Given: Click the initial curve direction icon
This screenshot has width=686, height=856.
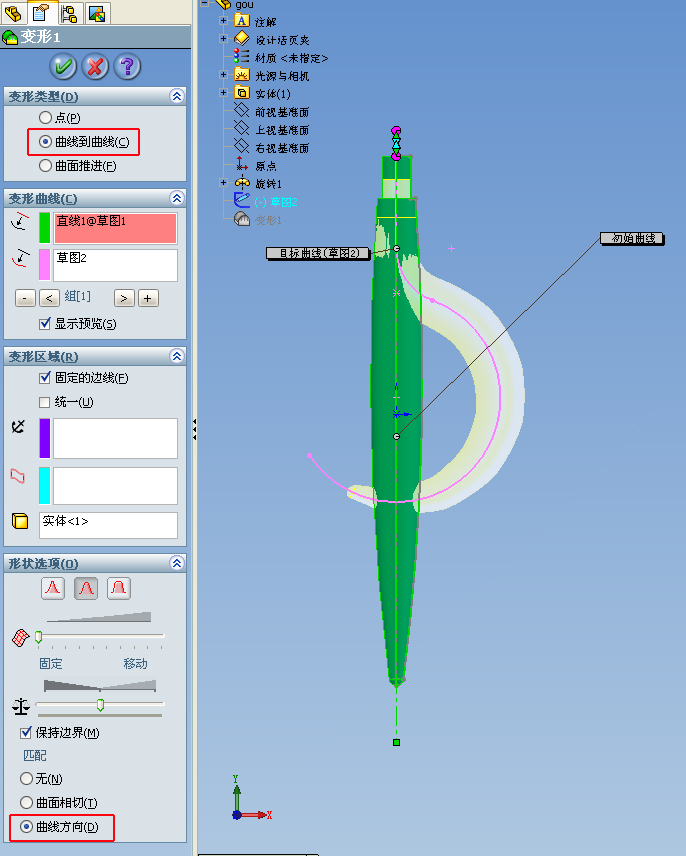Looking at the screenshot, I should (20, 221).
